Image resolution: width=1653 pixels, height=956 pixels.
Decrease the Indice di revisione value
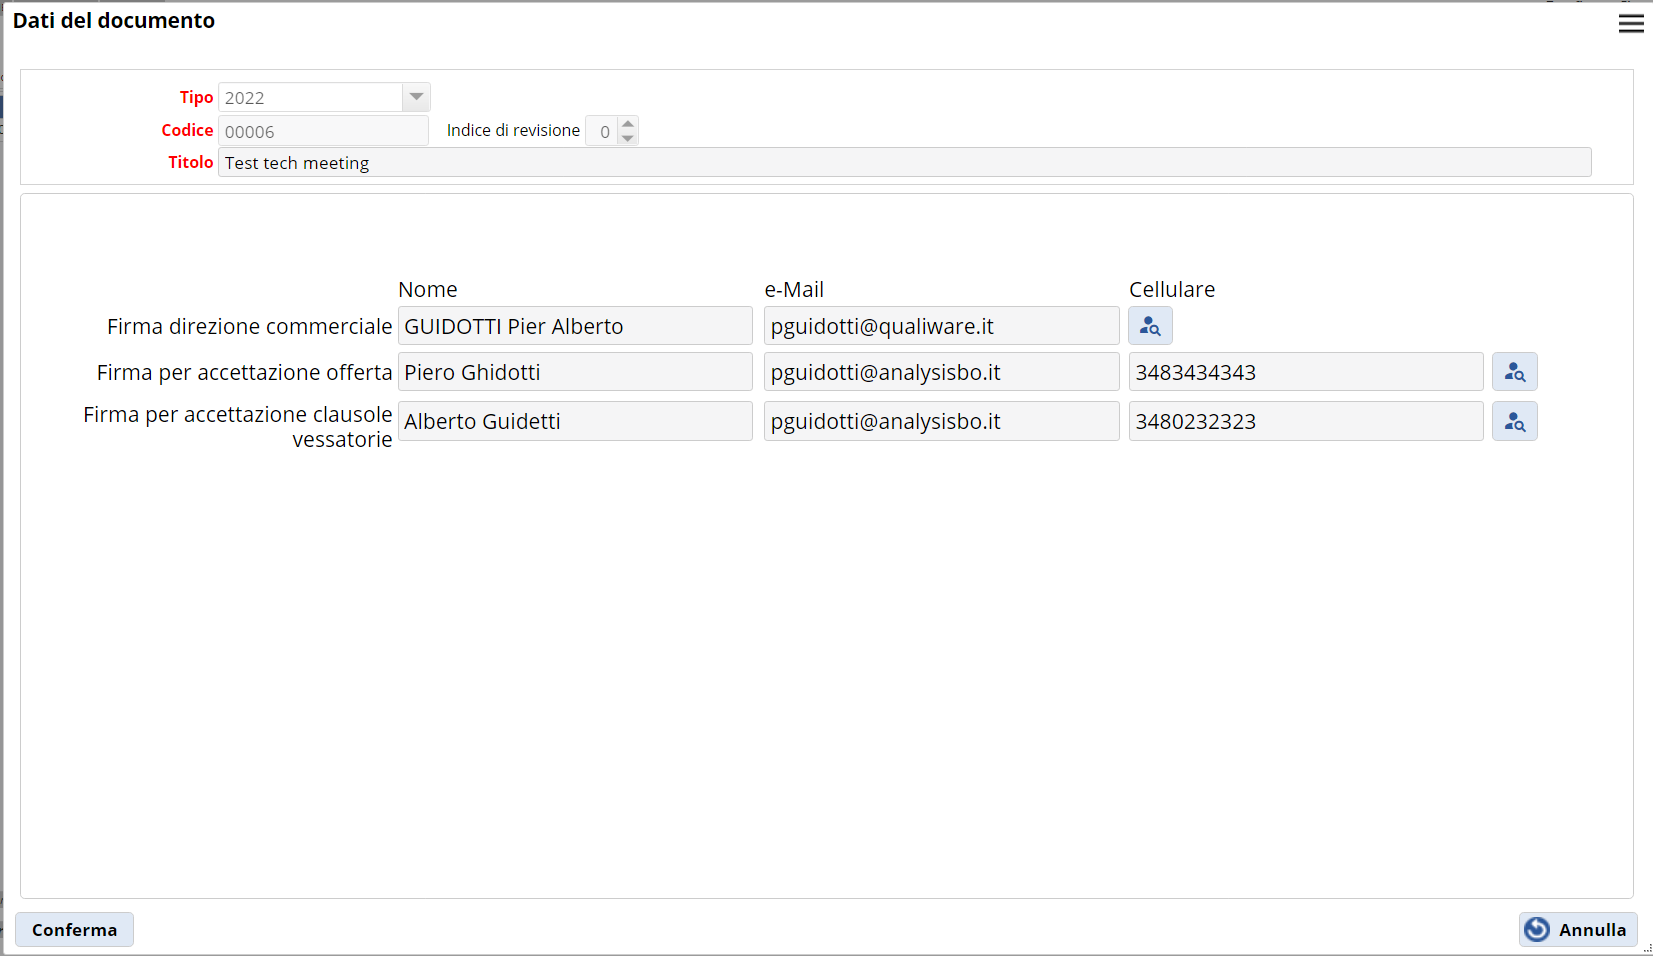click(628, 138)
